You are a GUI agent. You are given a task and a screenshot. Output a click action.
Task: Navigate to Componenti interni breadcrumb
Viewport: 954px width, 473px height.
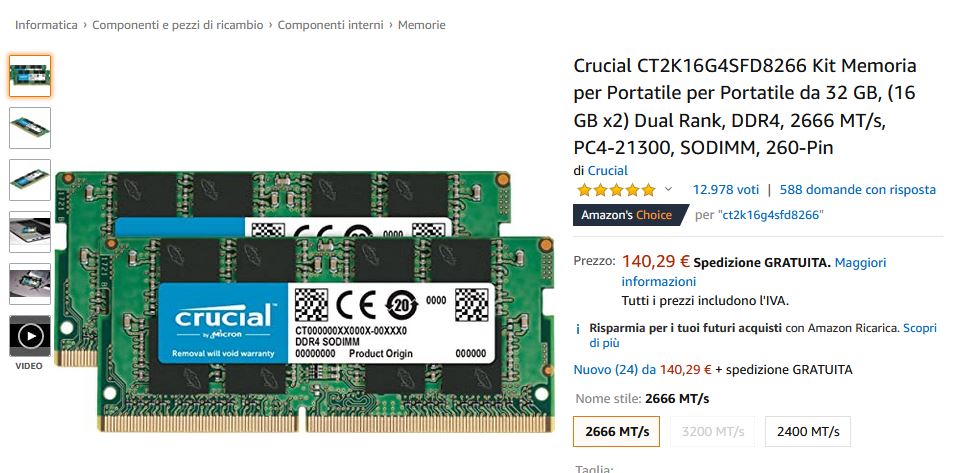click(x=330, y=25)
